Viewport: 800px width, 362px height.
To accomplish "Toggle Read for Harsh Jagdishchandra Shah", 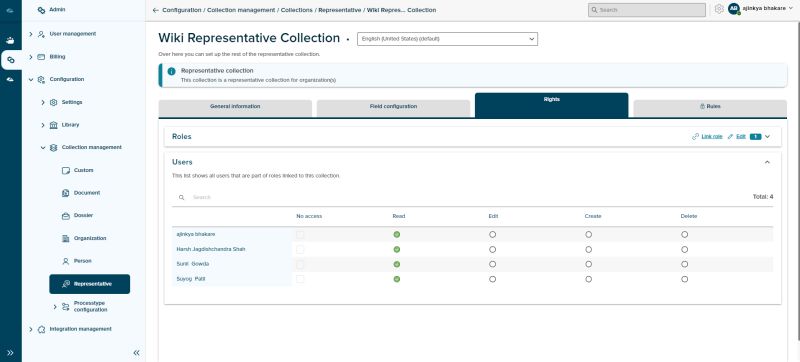I will click(396, 249).
